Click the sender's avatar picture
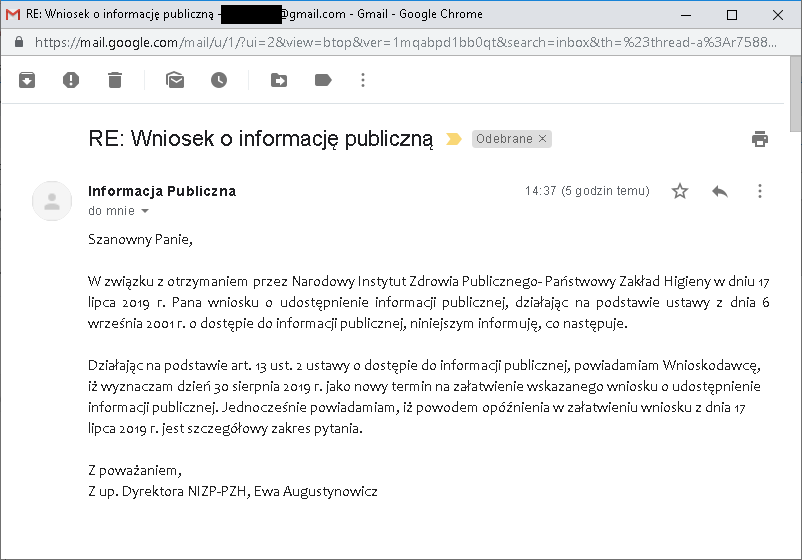This screenshot has height=560, width=802. [52, 201]
